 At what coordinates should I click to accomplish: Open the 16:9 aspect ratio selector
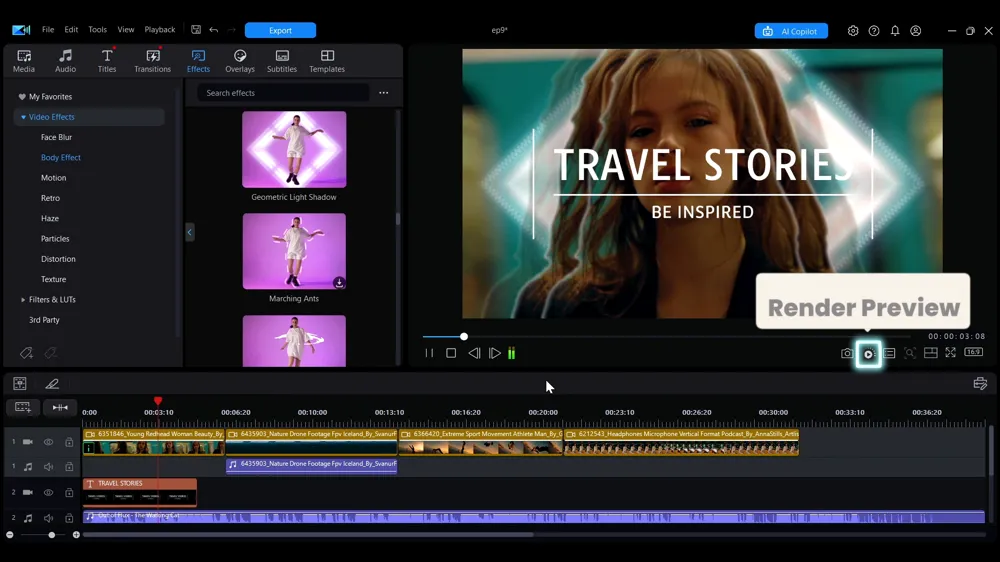click(x=973, y=352)
